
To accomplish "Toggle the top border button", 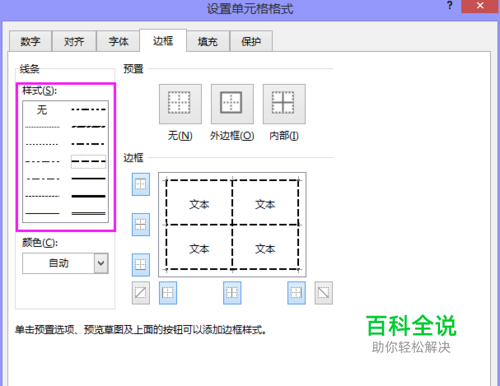I will click(x=141, y=184).
